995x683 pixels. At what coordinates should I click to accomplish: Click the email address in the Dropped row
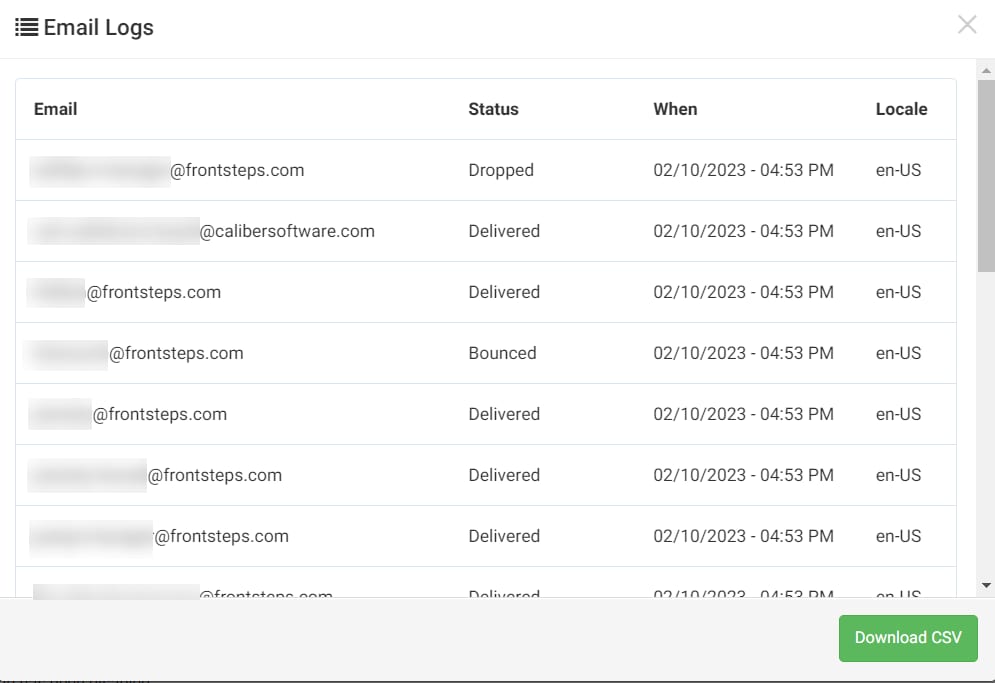(167, 170)
